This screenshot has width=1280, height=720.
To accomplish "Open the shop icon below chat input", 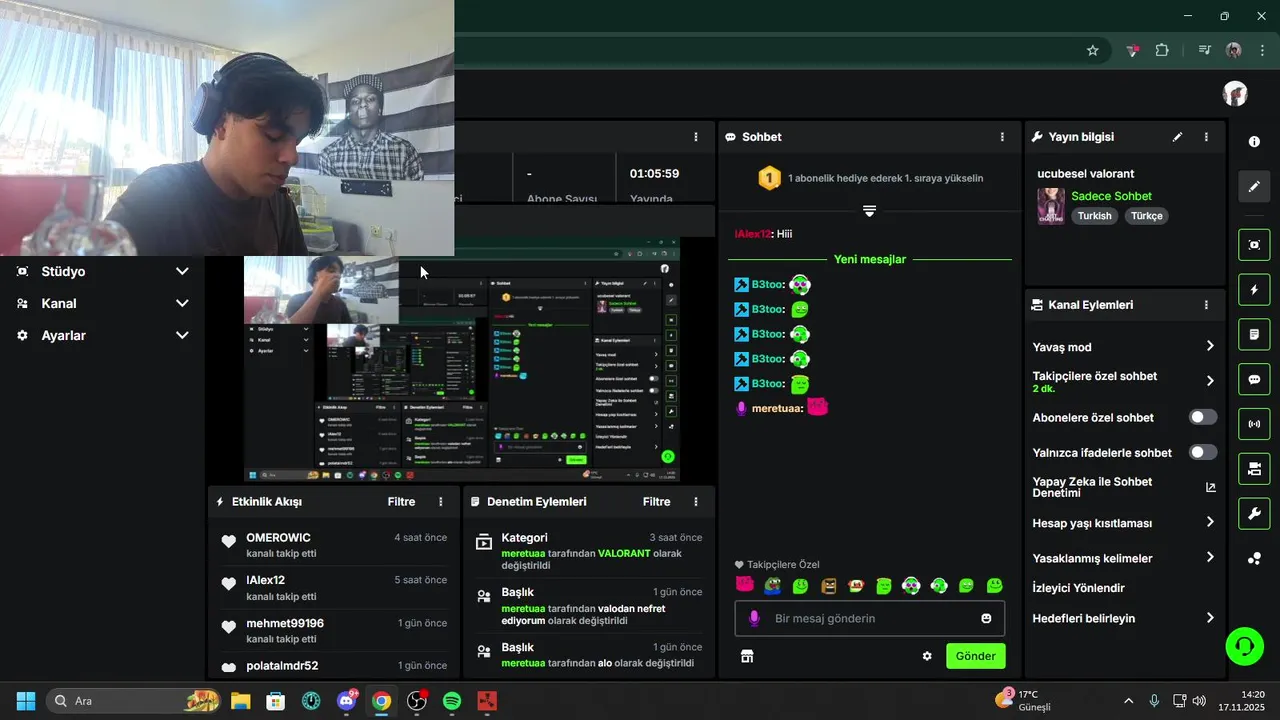I will (746, 656).
